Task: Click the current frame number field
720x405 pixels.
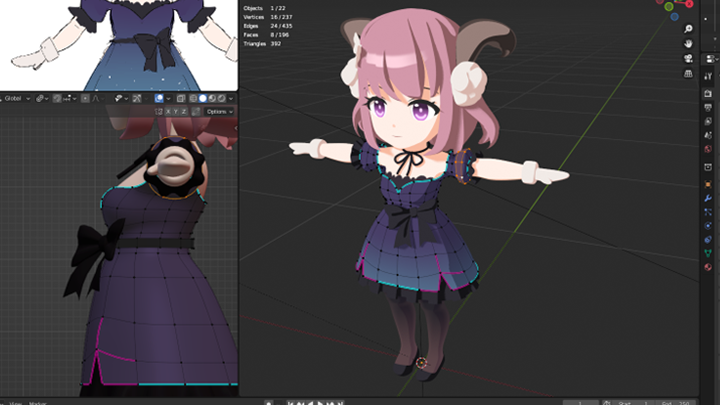Action: (x=580, y=403)
